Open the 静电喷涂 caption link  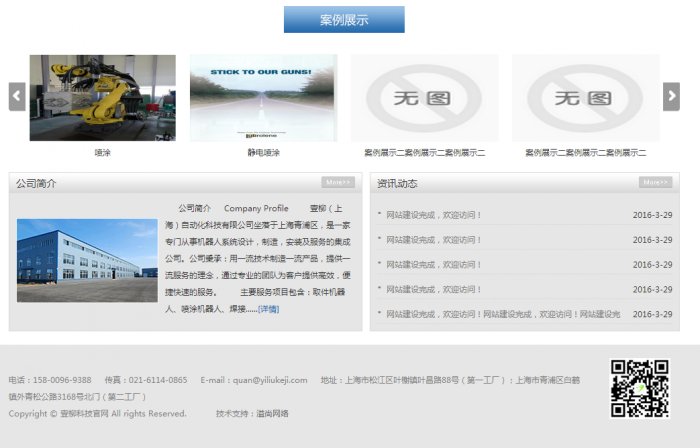[263, 153]
